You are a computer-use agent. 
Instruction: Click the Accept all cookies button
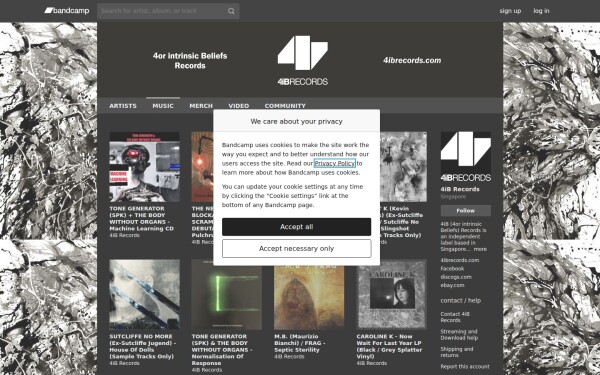(297, 227)
